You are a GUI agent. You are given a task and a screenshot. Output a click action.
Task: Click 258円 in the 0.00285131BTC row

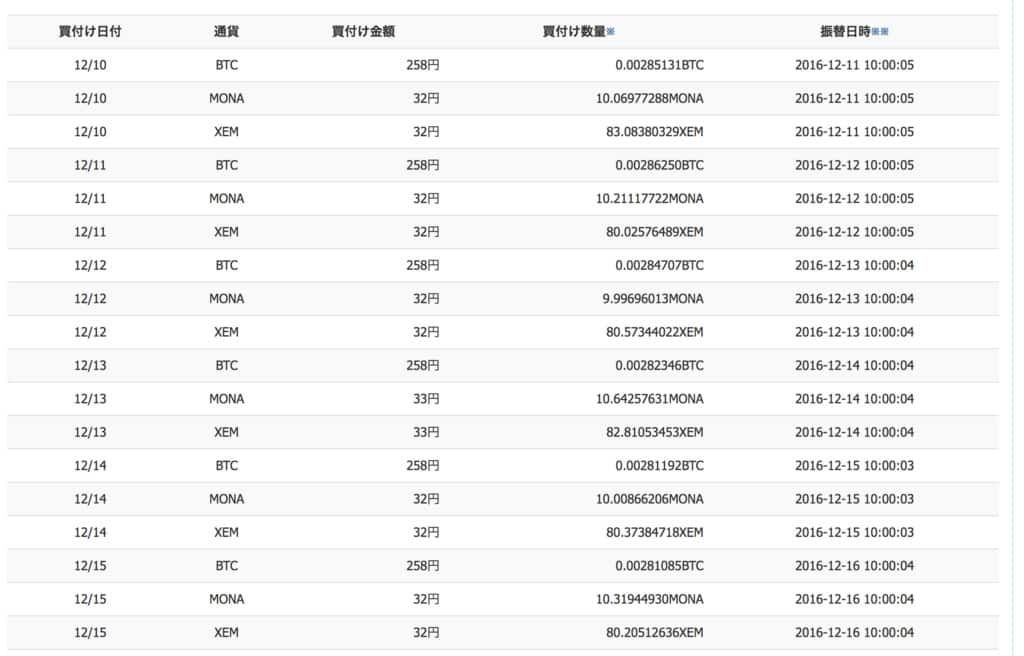(x=423, y=65)
